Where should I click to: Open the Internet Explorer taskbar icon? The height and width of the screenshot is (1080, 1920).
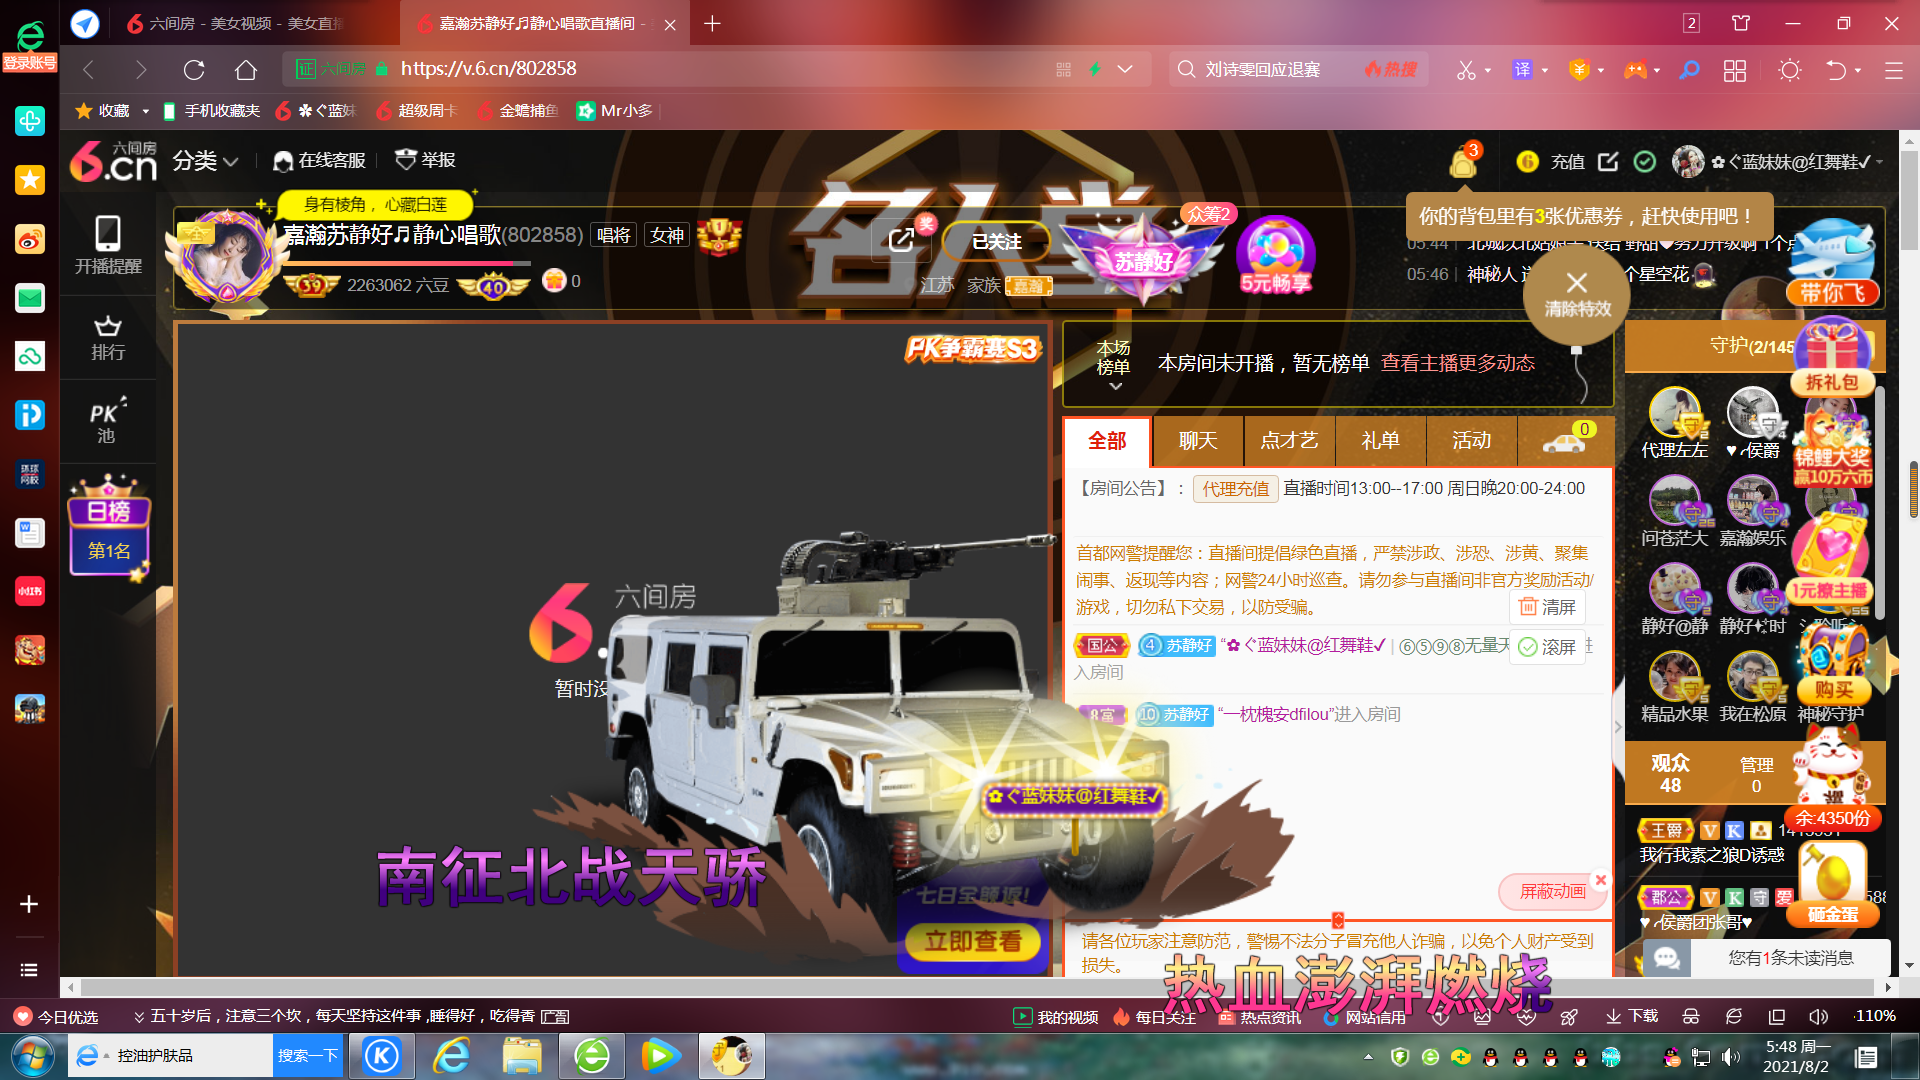(x=452, y=1056)
